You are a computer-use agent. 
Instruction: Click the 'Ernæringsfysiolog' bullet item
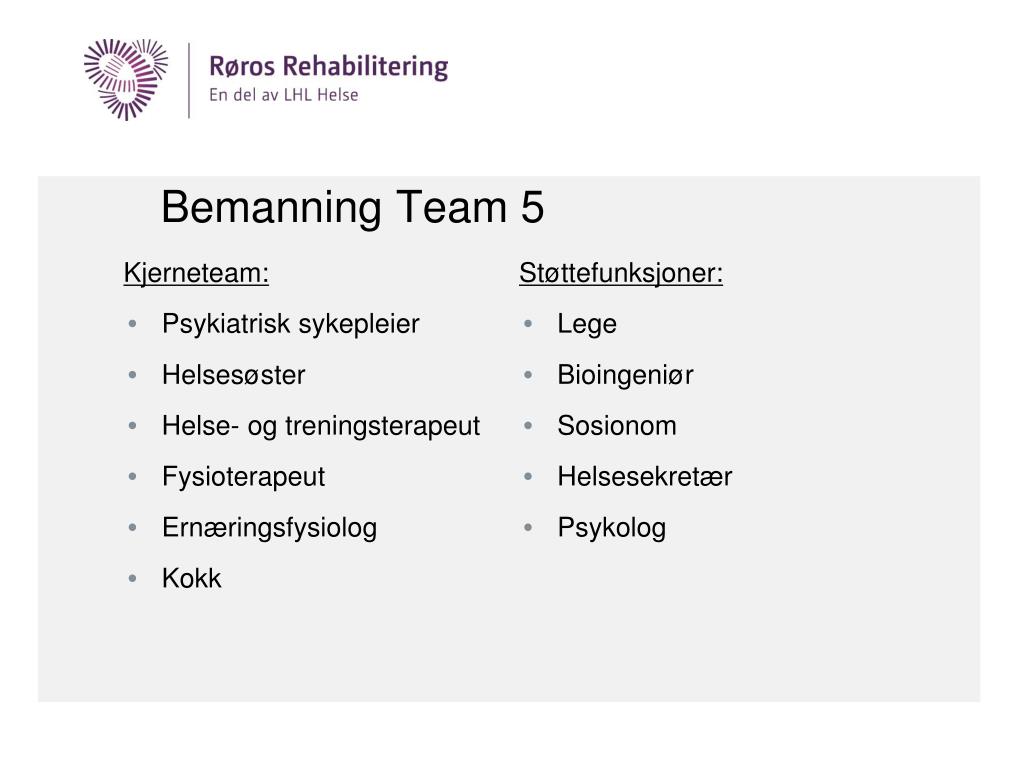[x=270, y=528]
